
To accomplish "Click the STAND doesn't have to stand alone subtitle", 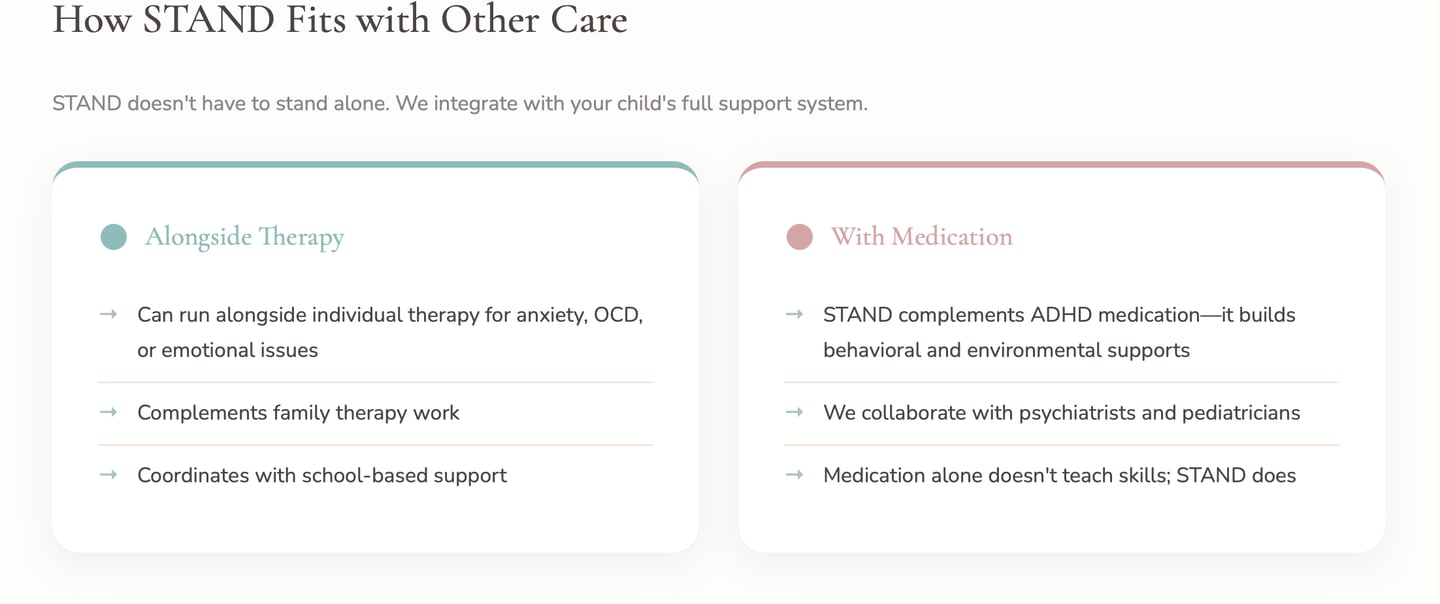I will click(x=460, y=103).
